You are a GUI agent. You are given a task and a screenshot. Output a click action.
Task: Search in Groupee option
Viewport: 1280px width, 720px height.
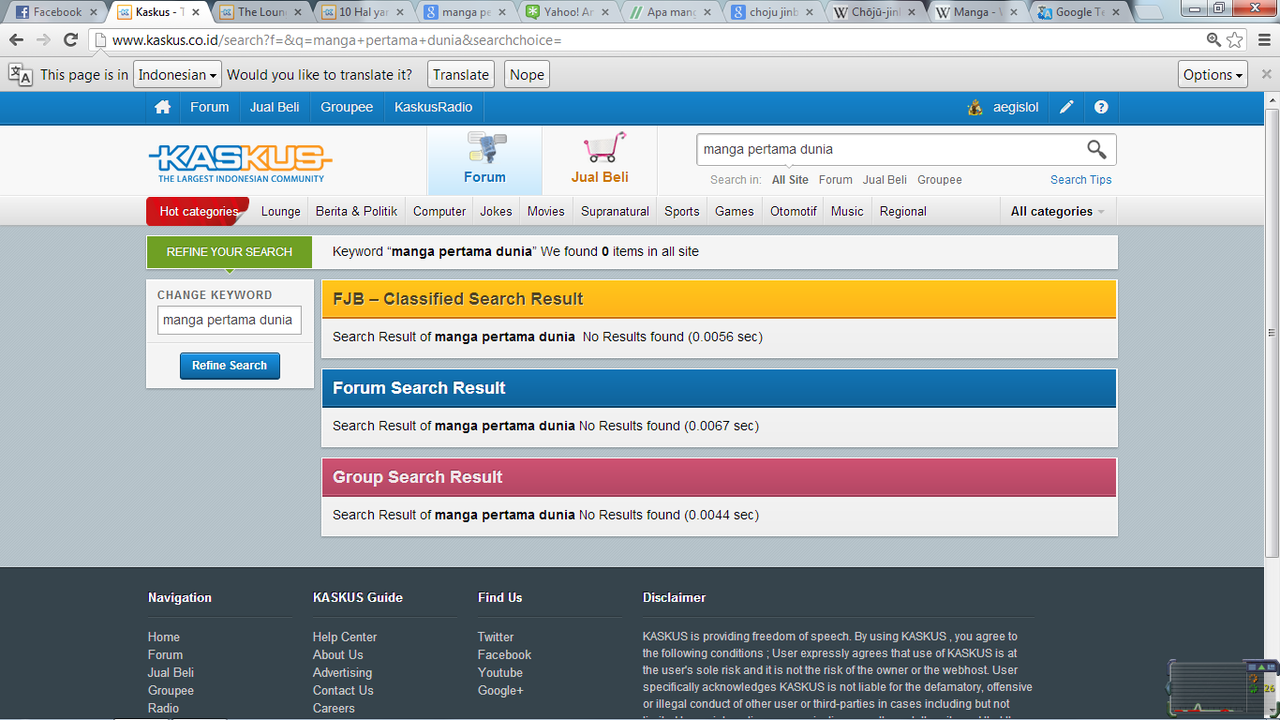[940, 180]
